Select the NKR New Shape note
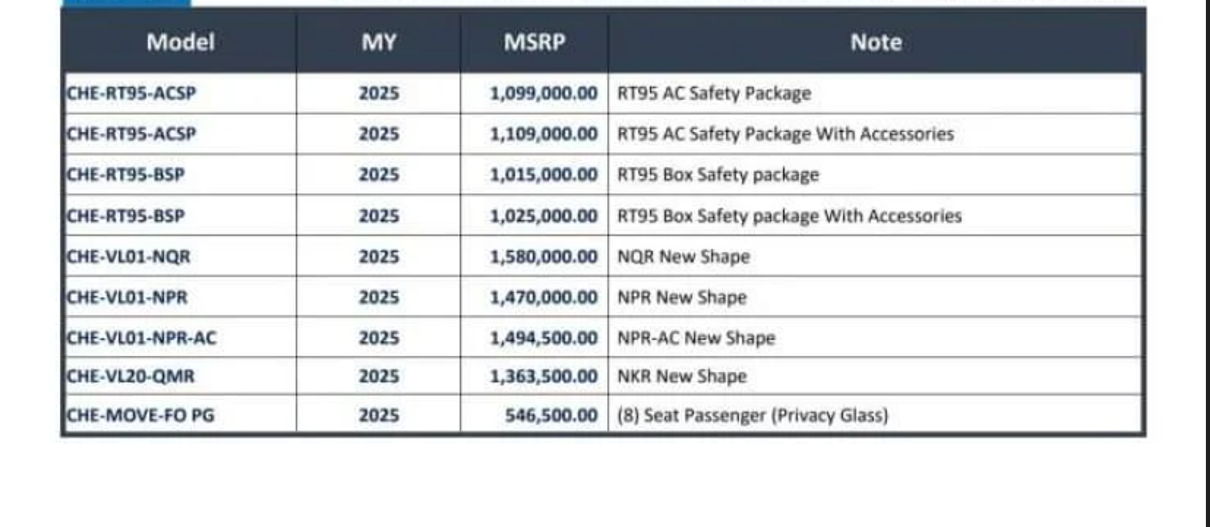This screenshot has width=1210, height=527. [x=682, y=377]
